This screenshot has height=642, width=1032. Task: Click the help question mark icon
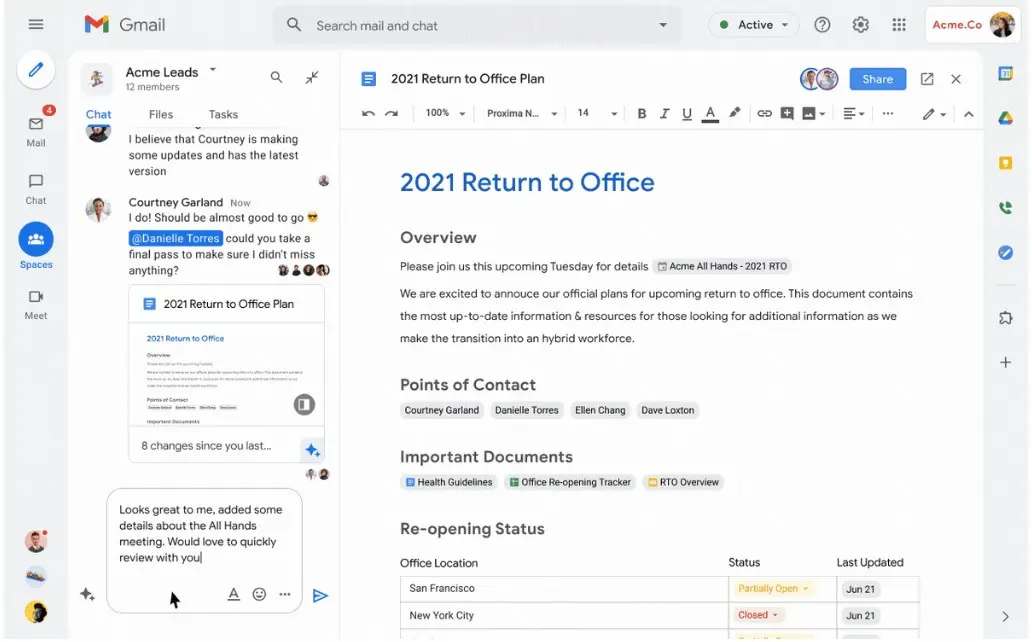tap(822, 25)
